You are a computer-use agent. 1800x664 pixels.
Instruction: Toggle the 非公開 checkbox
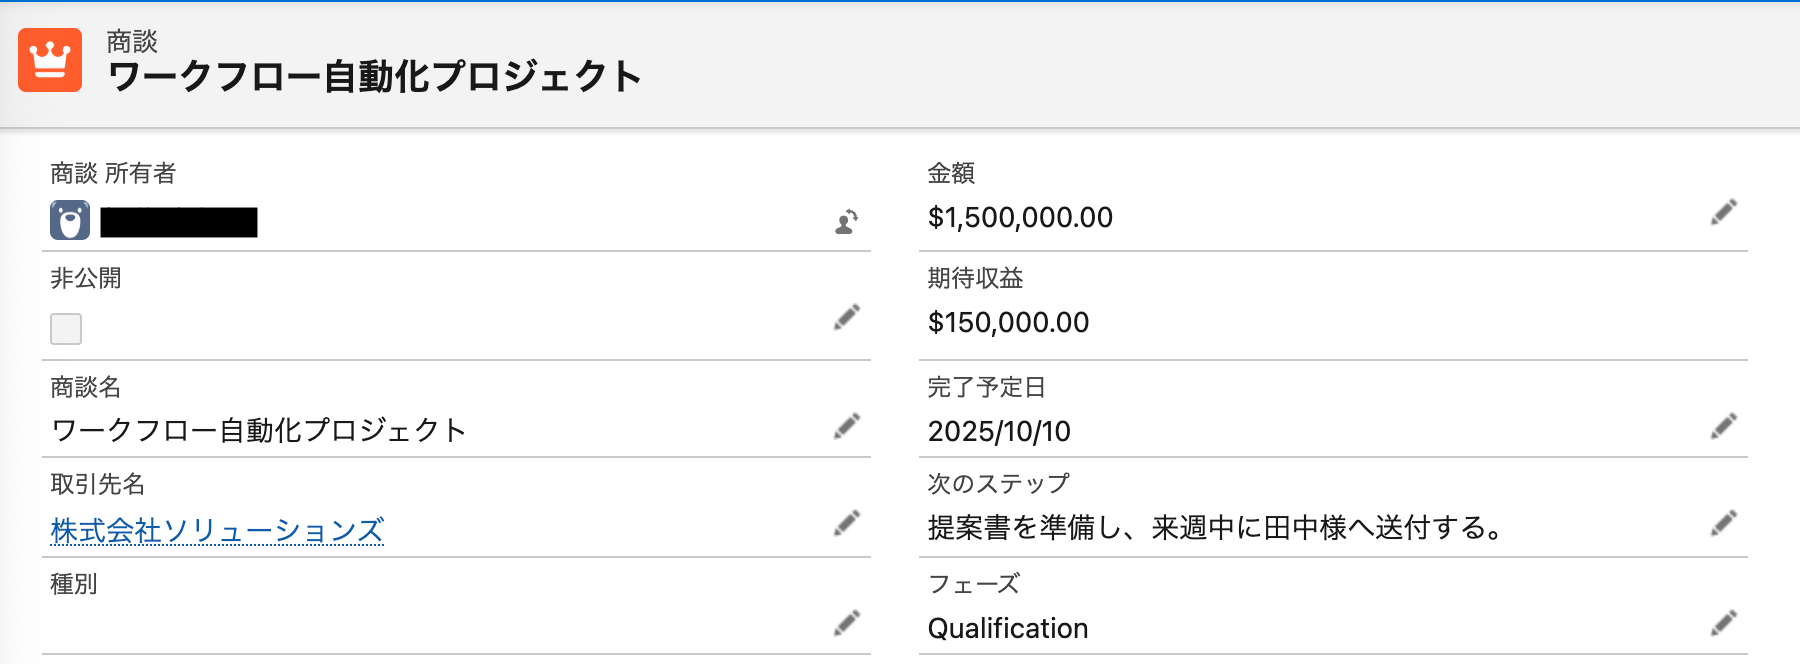[x=66, y=328]
